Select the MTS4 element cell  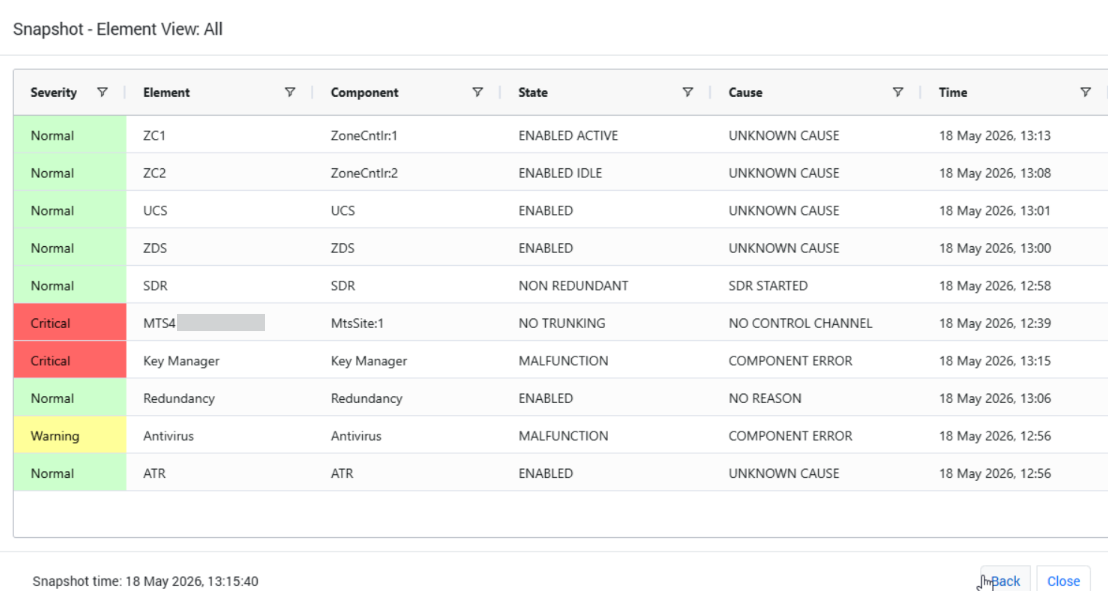coord(220,323)
